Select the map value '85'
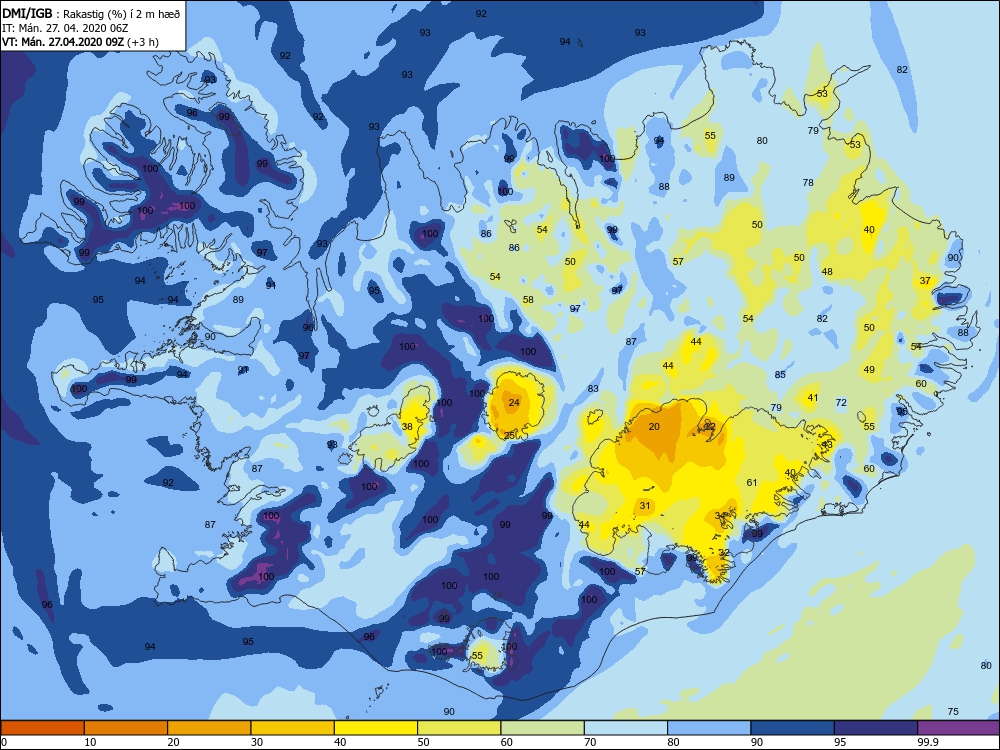Viewport: 1000px width, 750px height. [x=780, y=374]
